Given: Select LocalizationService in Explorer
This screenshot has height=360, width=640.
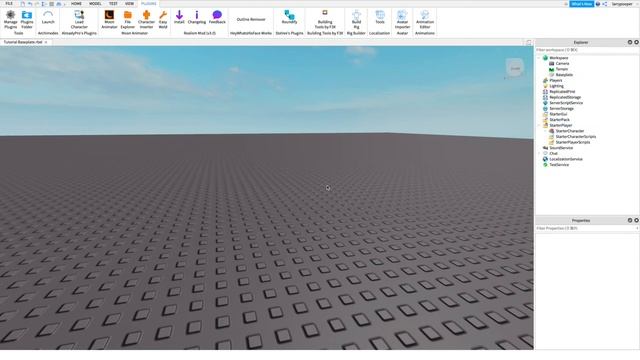Looking at the screenshot, I should pos(566,159).
